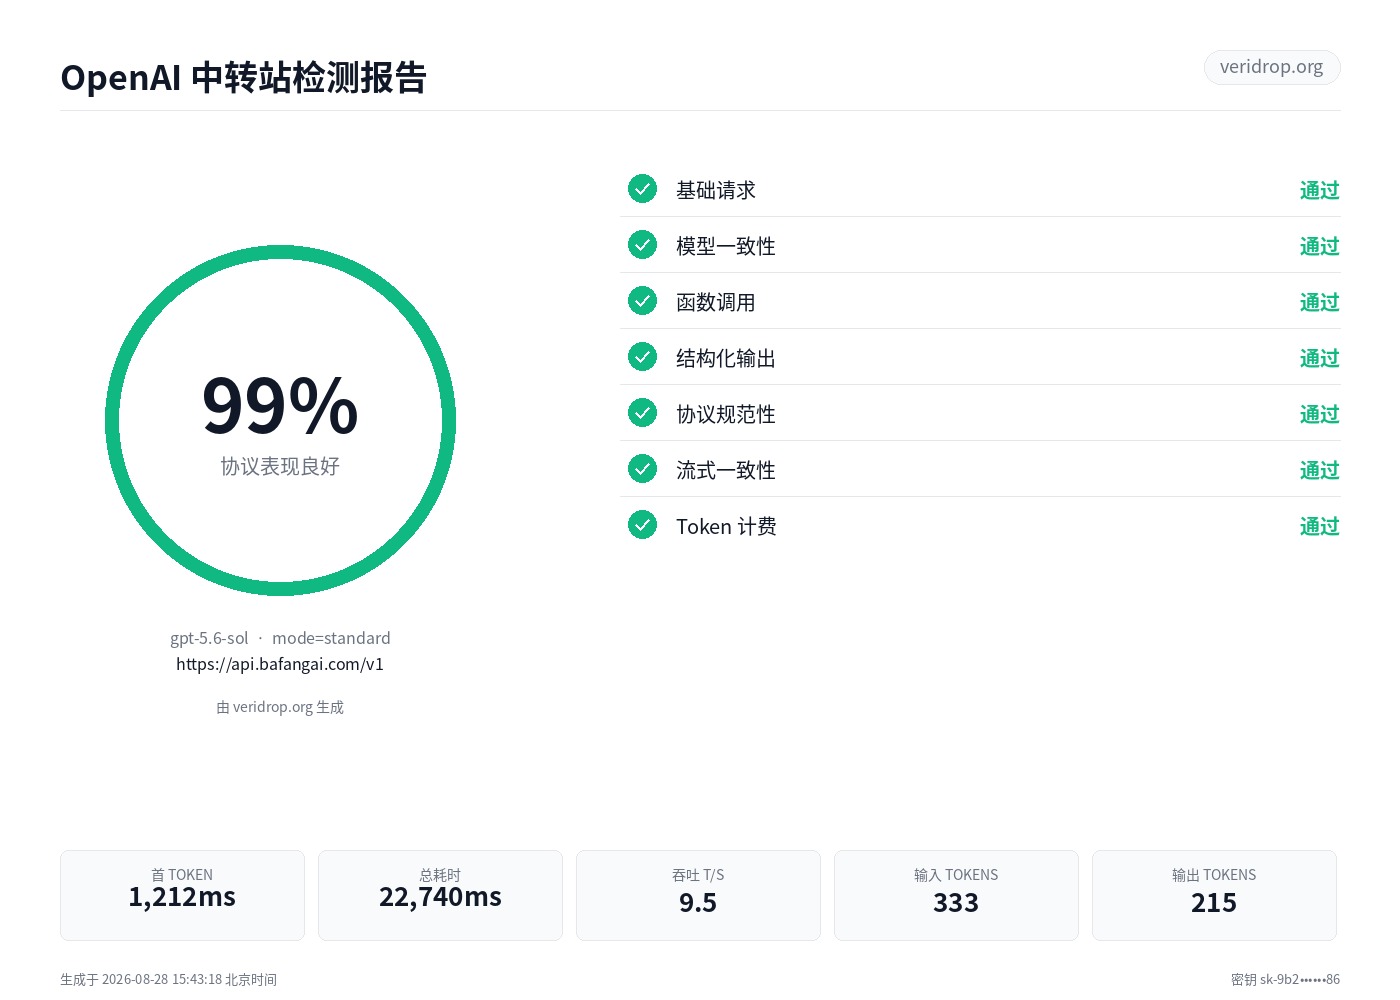Select the check icon for 函数调用
Image resolution: width=1400 pixels, height=1000 pixels.
[x=642, y=300]
